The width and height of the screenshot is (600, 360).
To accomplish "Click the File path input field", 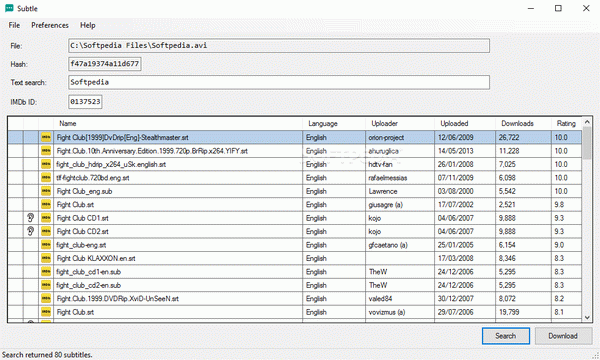I will tap(279, 46).
